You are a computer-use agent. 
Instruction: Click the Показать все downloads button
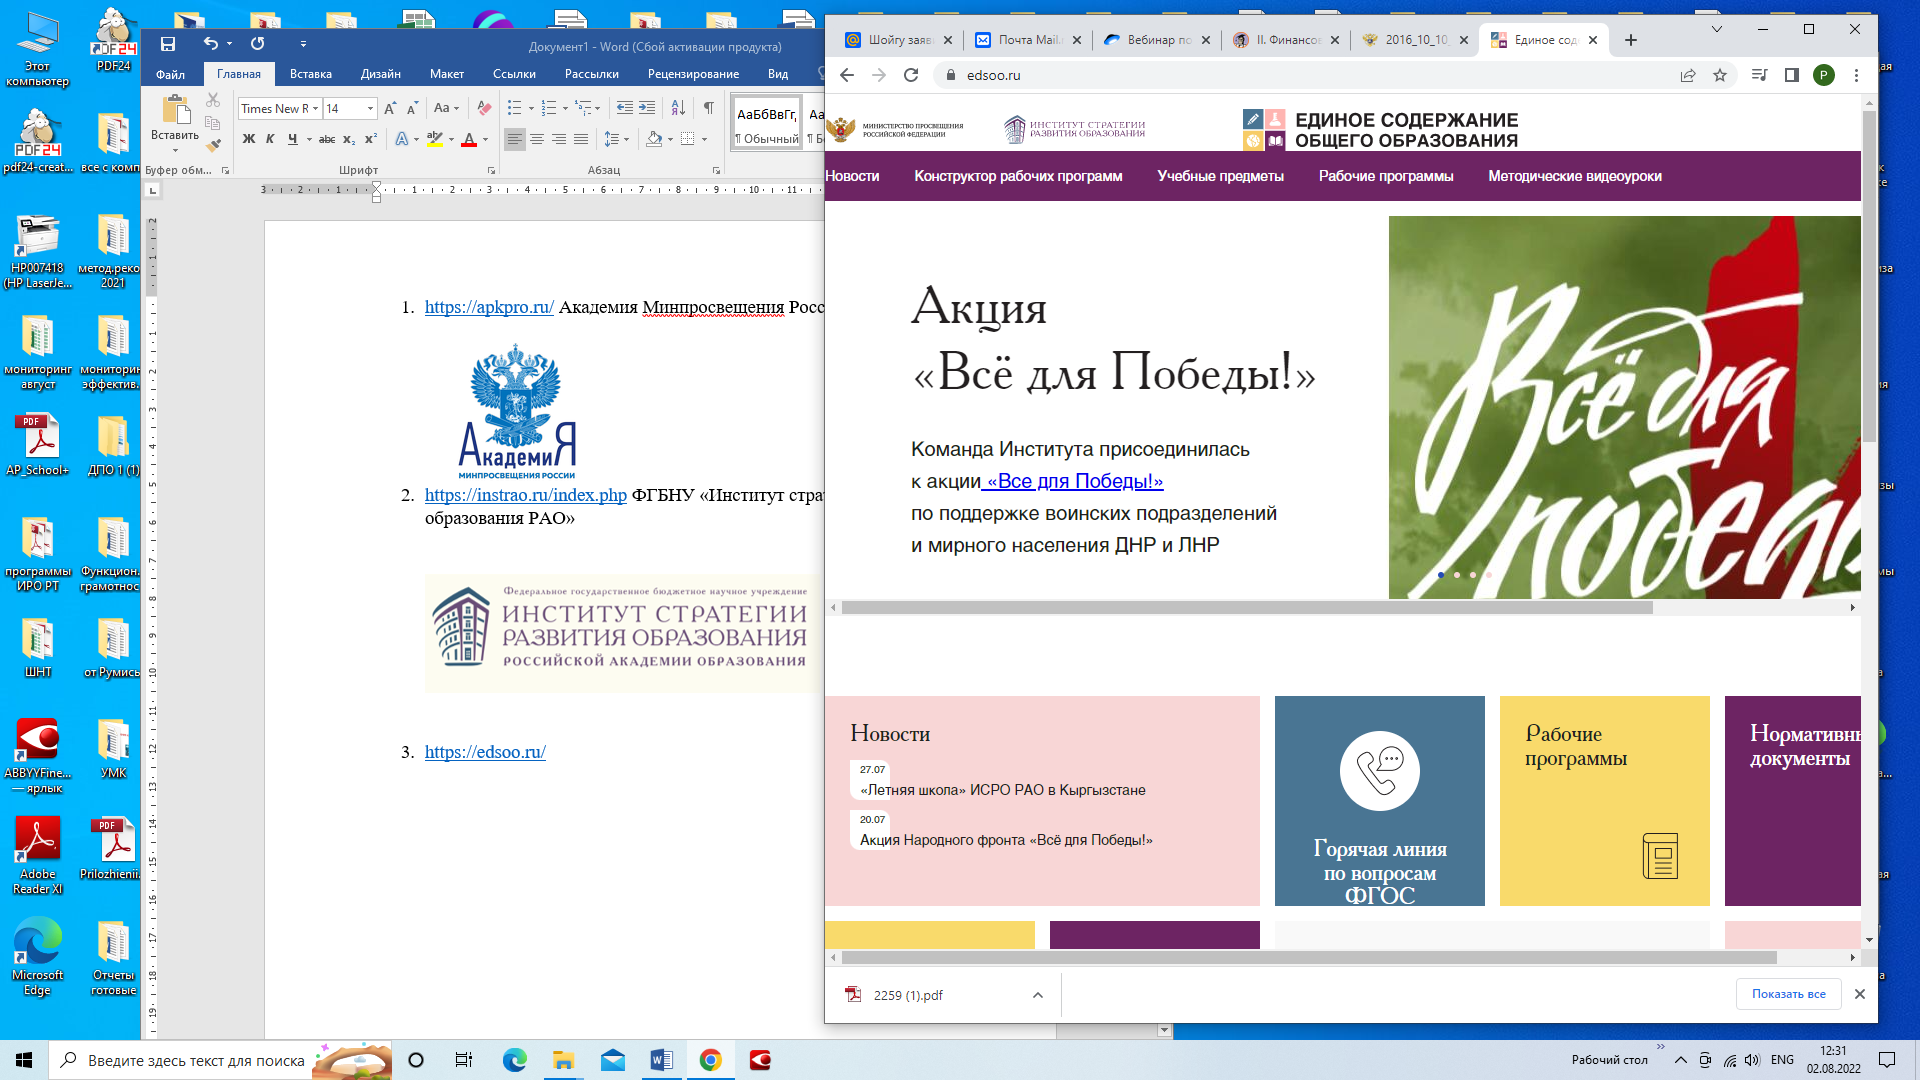tap(1788, 994)
